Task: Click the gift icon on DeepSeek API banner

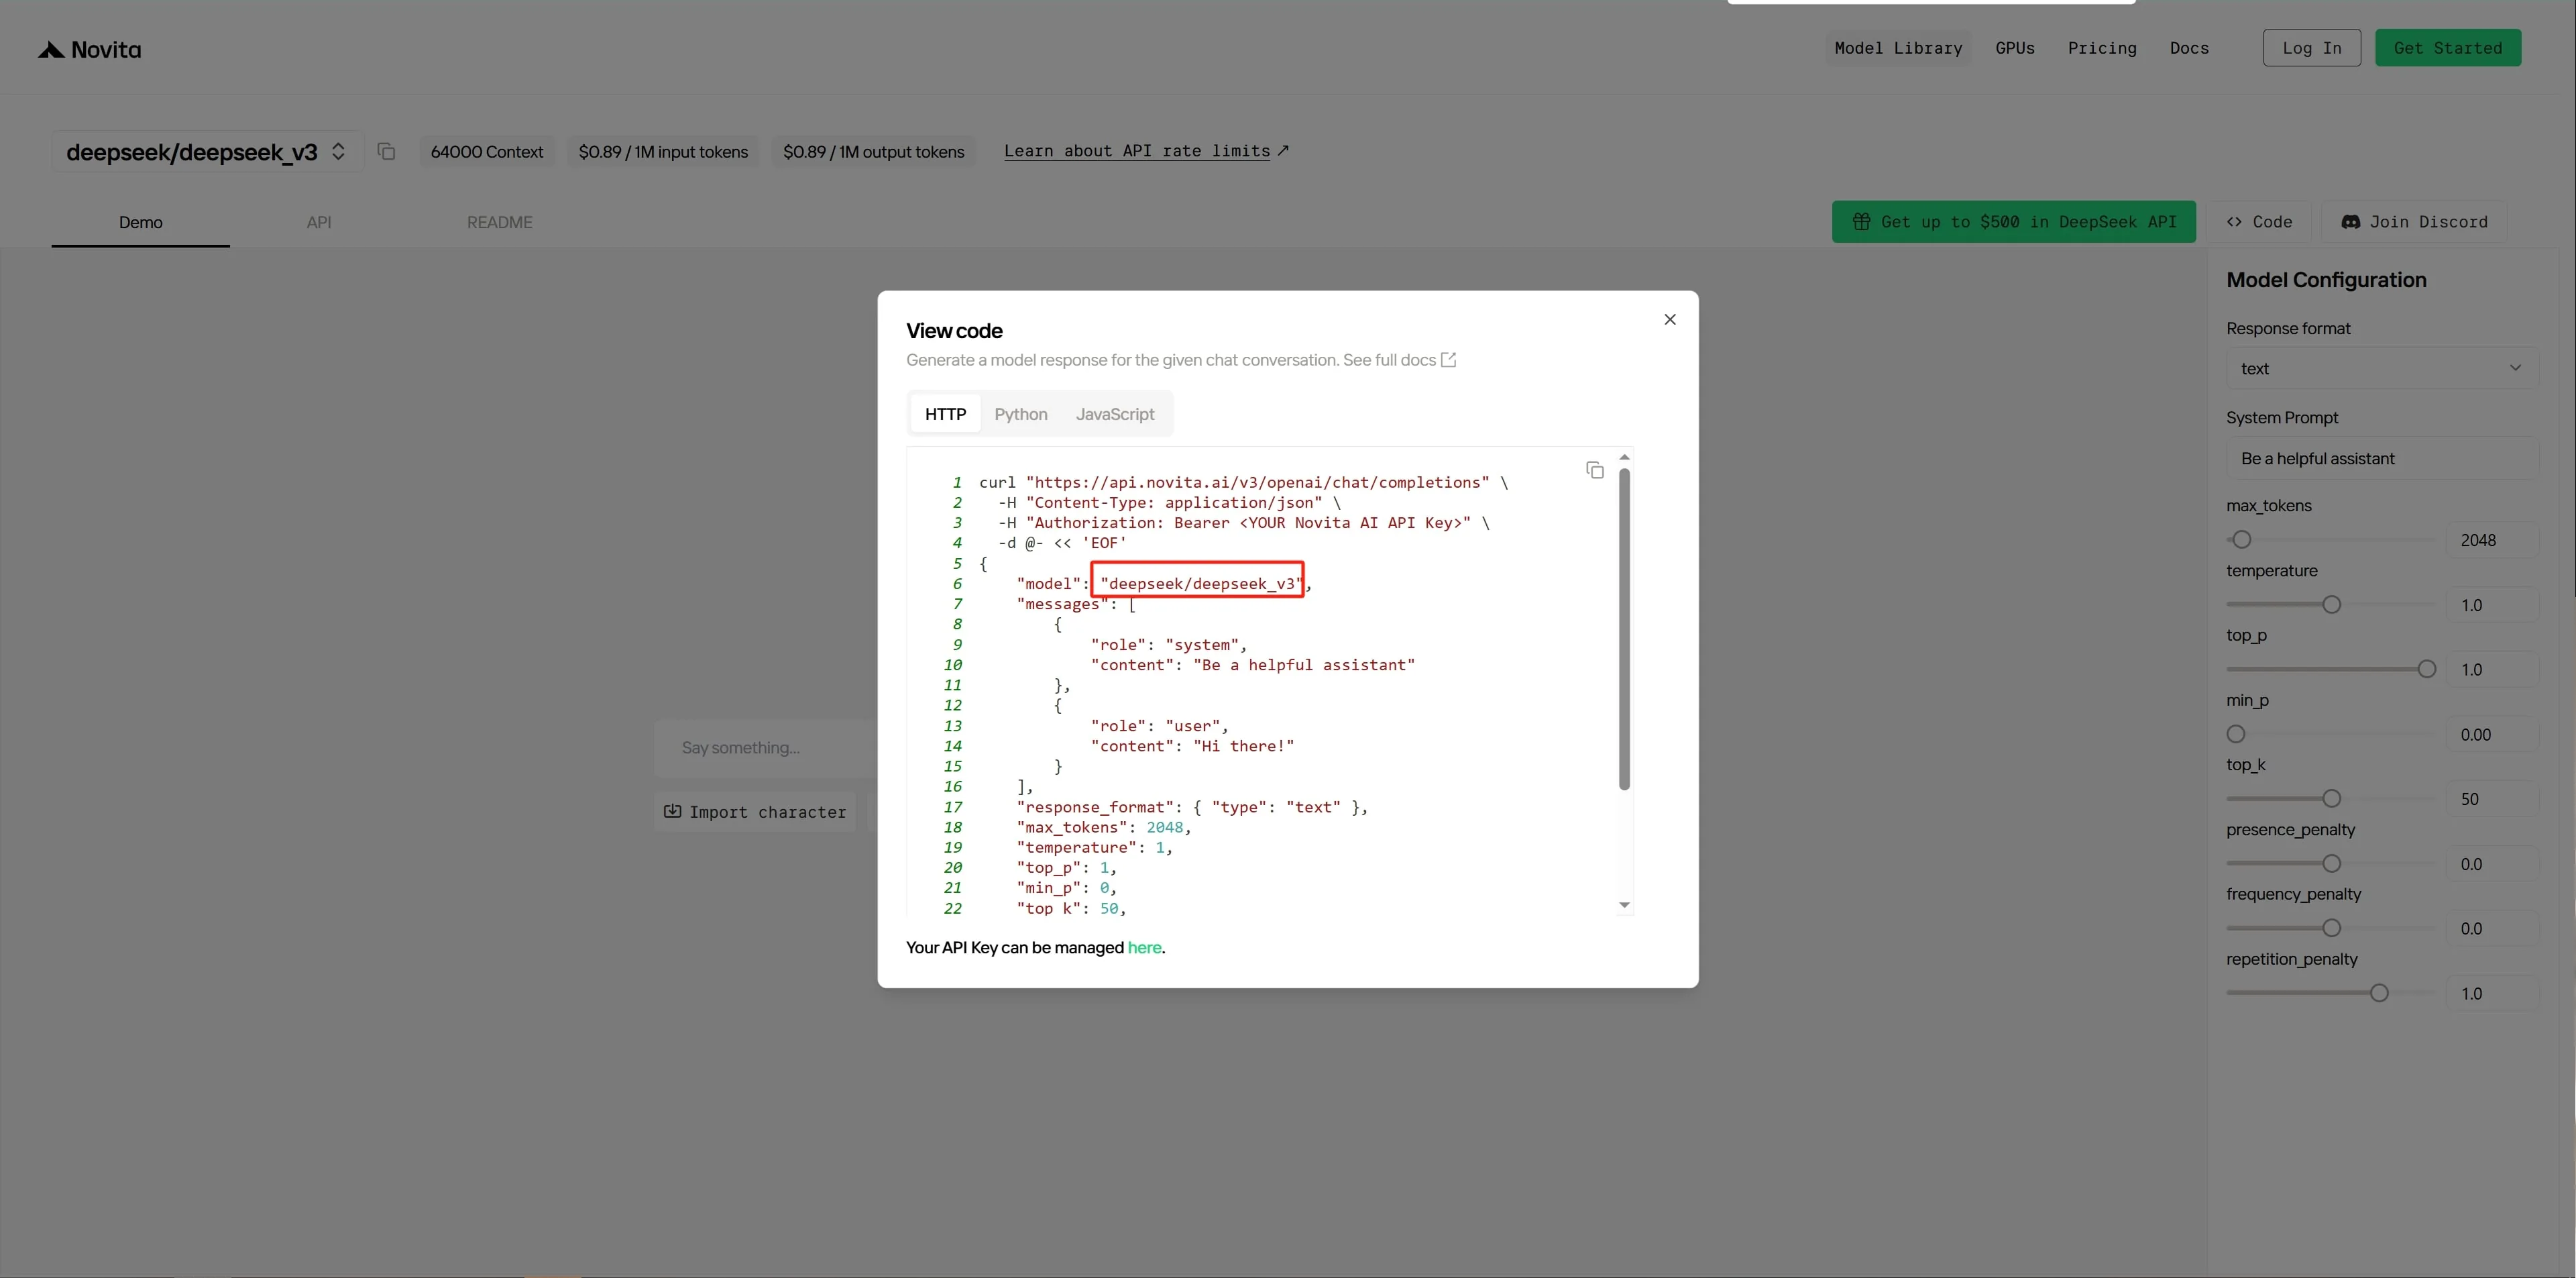Action: [1861, 221]
